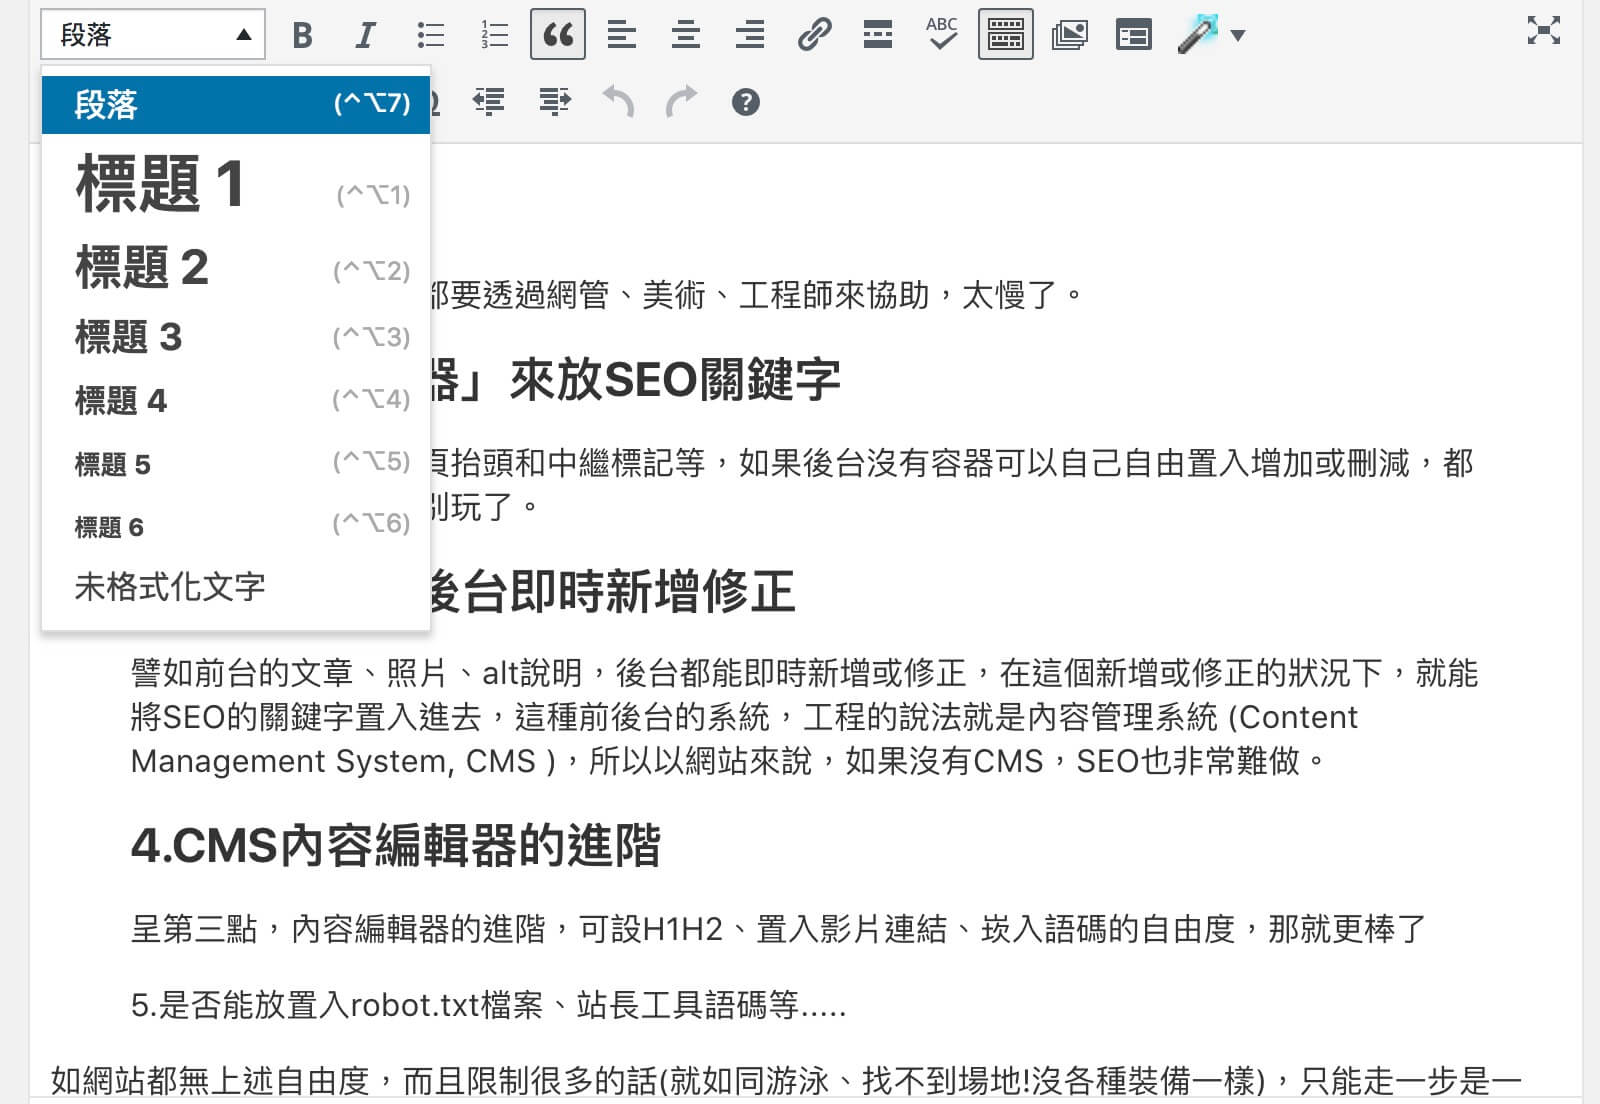The width and height of the screenshot is (1600, 1104).
Task: Center align the text
Action: (x=686, y=36)
